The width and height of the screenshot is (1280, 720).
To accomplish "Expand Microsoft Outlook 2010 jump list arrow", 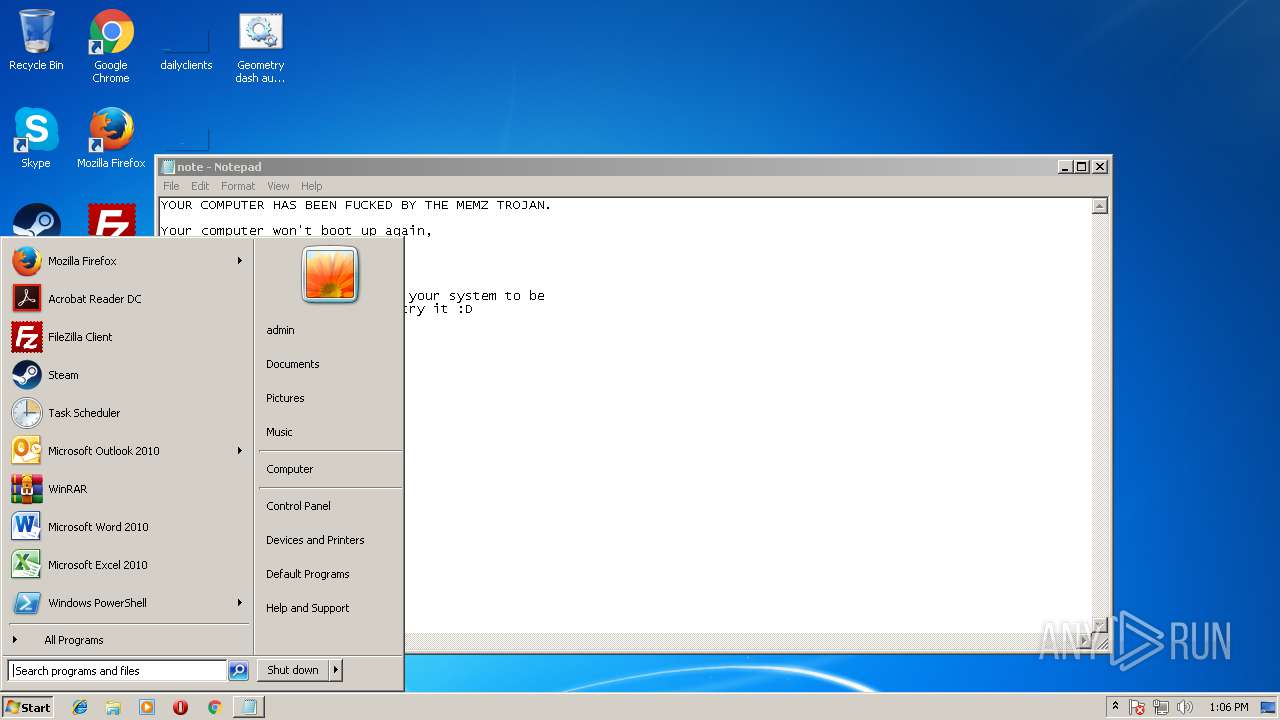I will (239, 451).
